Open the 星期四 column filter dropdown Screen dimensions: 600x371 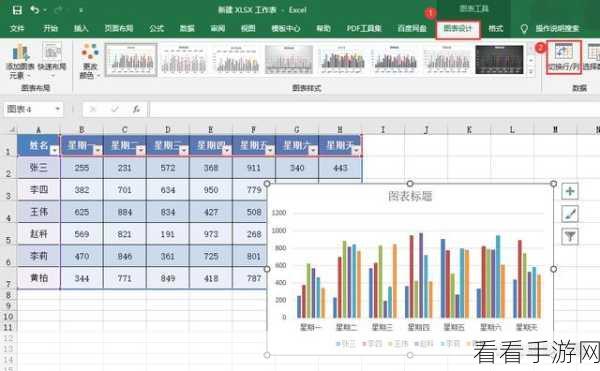[227, 151]
